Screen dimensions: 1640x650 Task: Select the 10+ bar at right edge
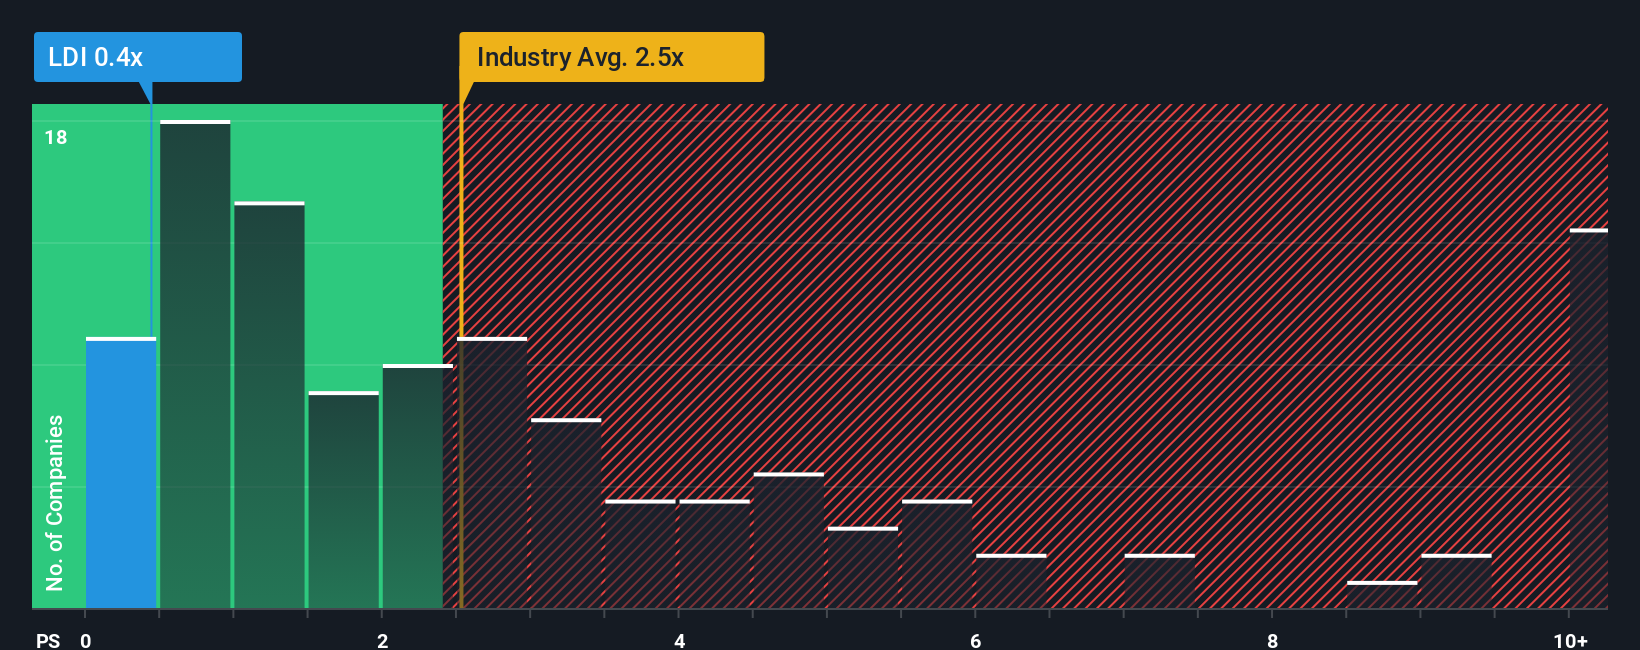1588,418
